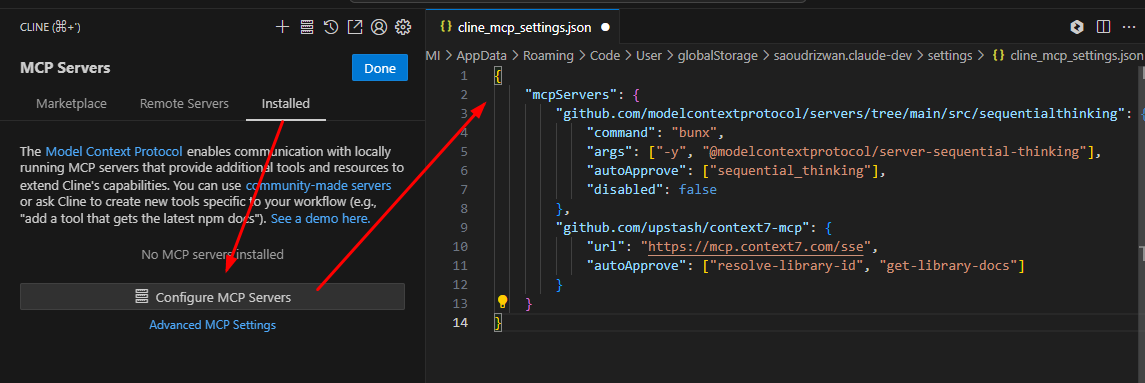Split the editor to the right

[x=1103, y=27]
